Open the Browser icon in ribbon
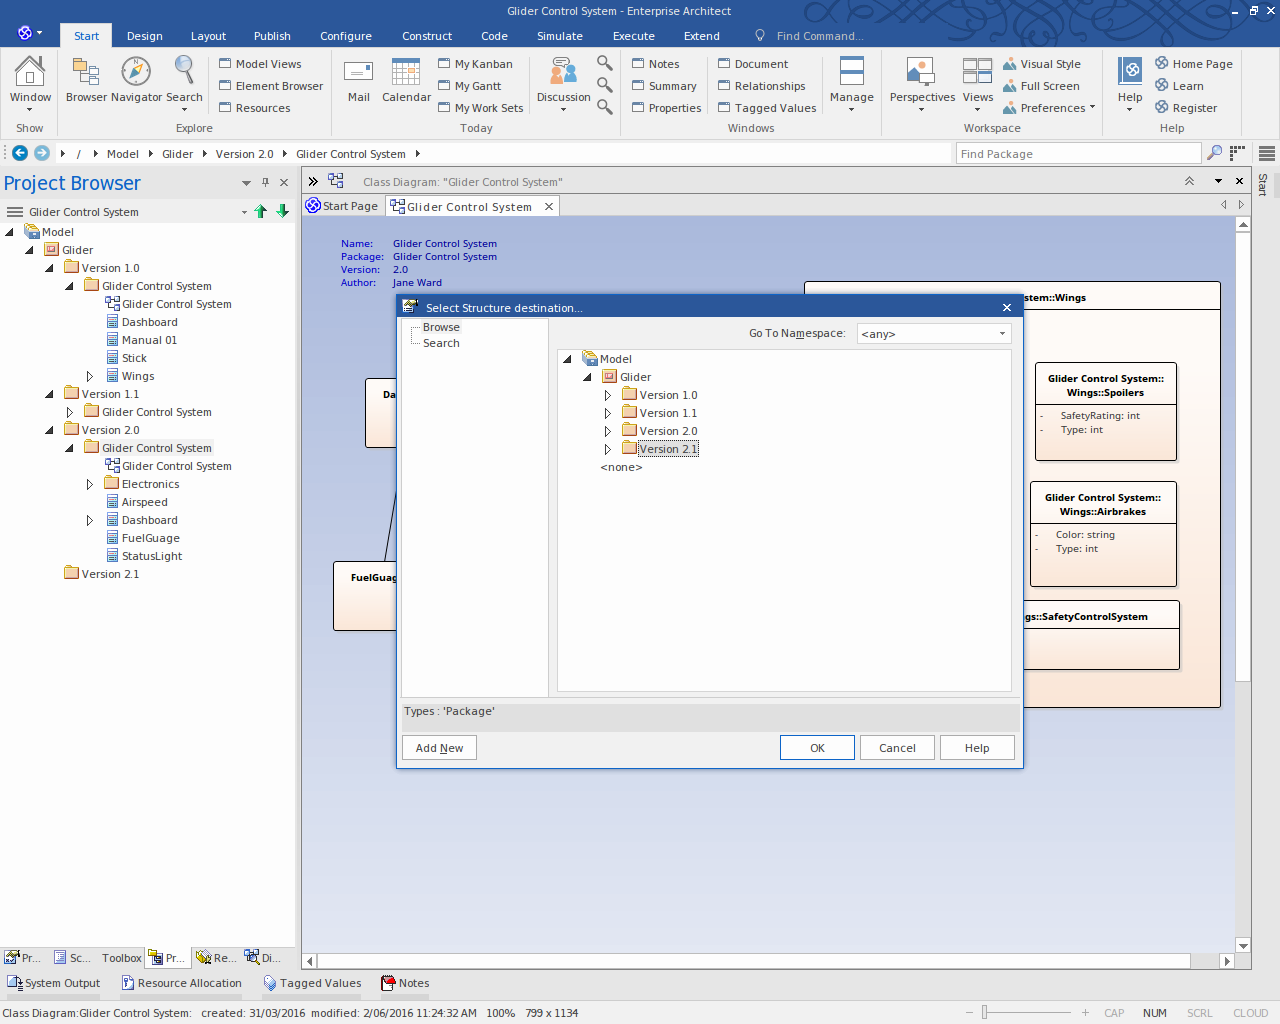The image size is (1280, 1024). click(x=86, y=73)
